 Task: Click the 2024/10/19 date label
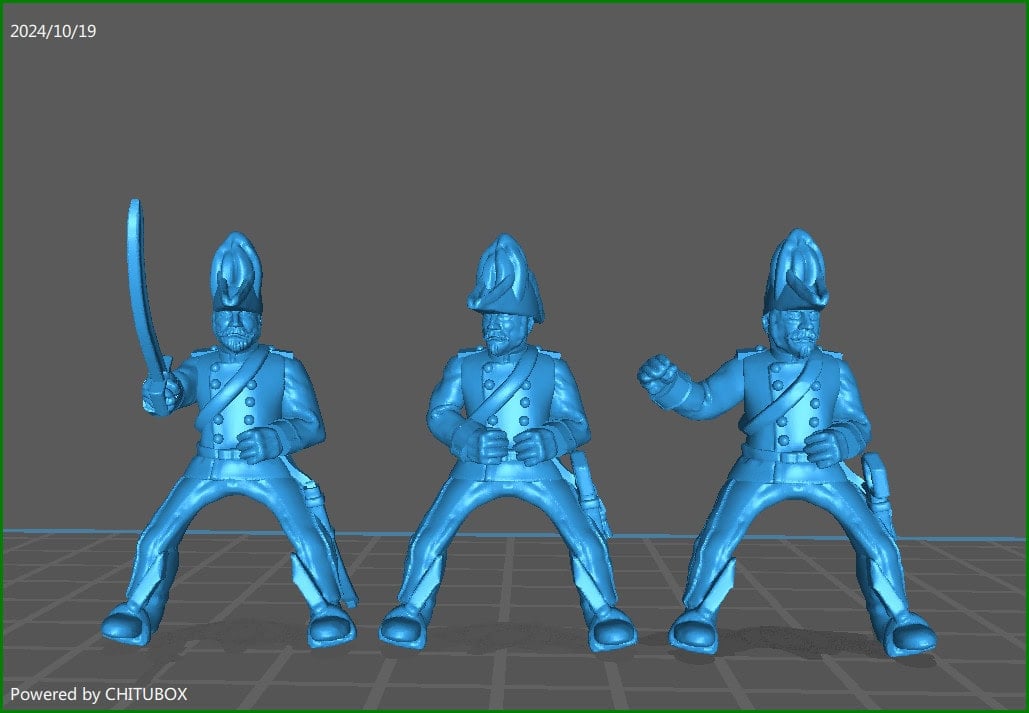[53, 31]
